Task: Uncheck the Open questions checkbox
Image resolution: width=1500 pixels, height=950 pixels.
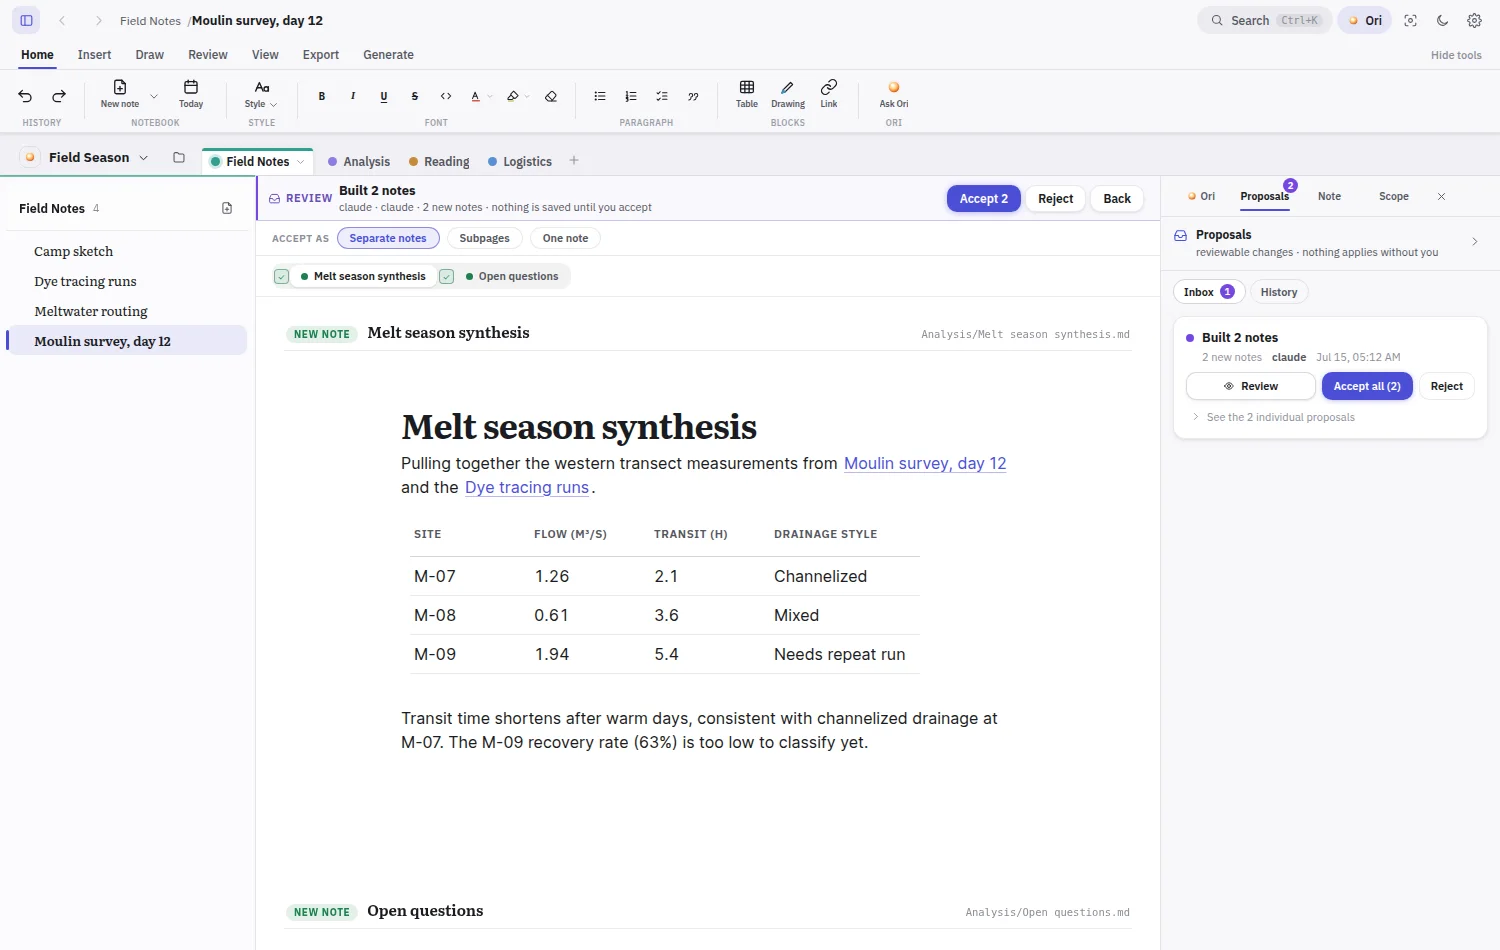Action: point(447,276)
